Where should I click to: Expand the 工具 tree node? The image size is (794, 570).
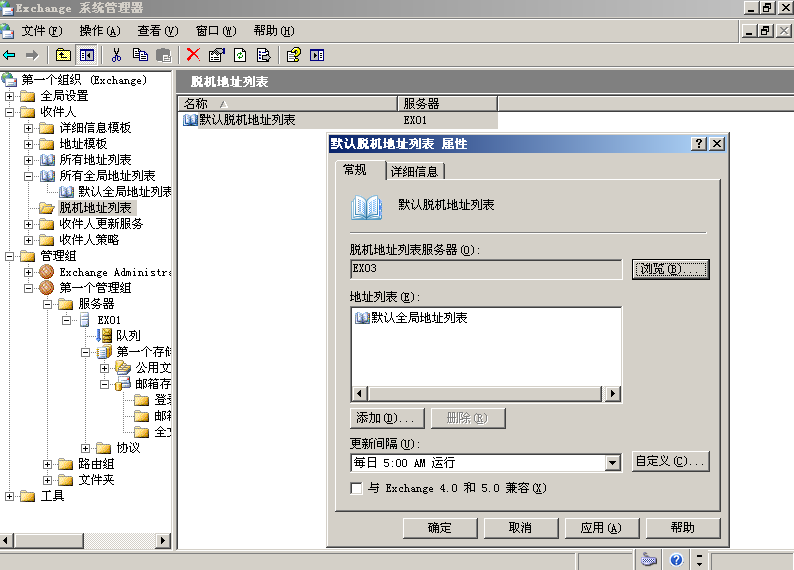9,496
